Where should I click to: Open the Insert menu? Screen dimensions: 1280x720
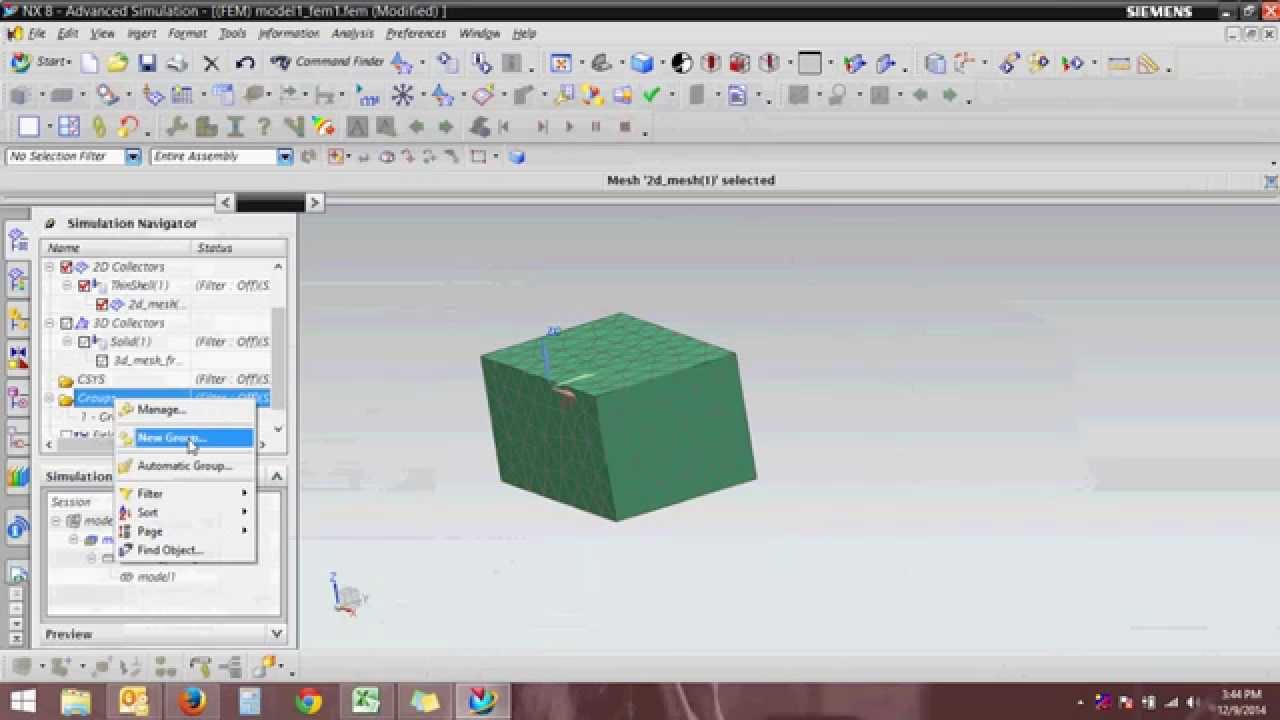point(142,33)
